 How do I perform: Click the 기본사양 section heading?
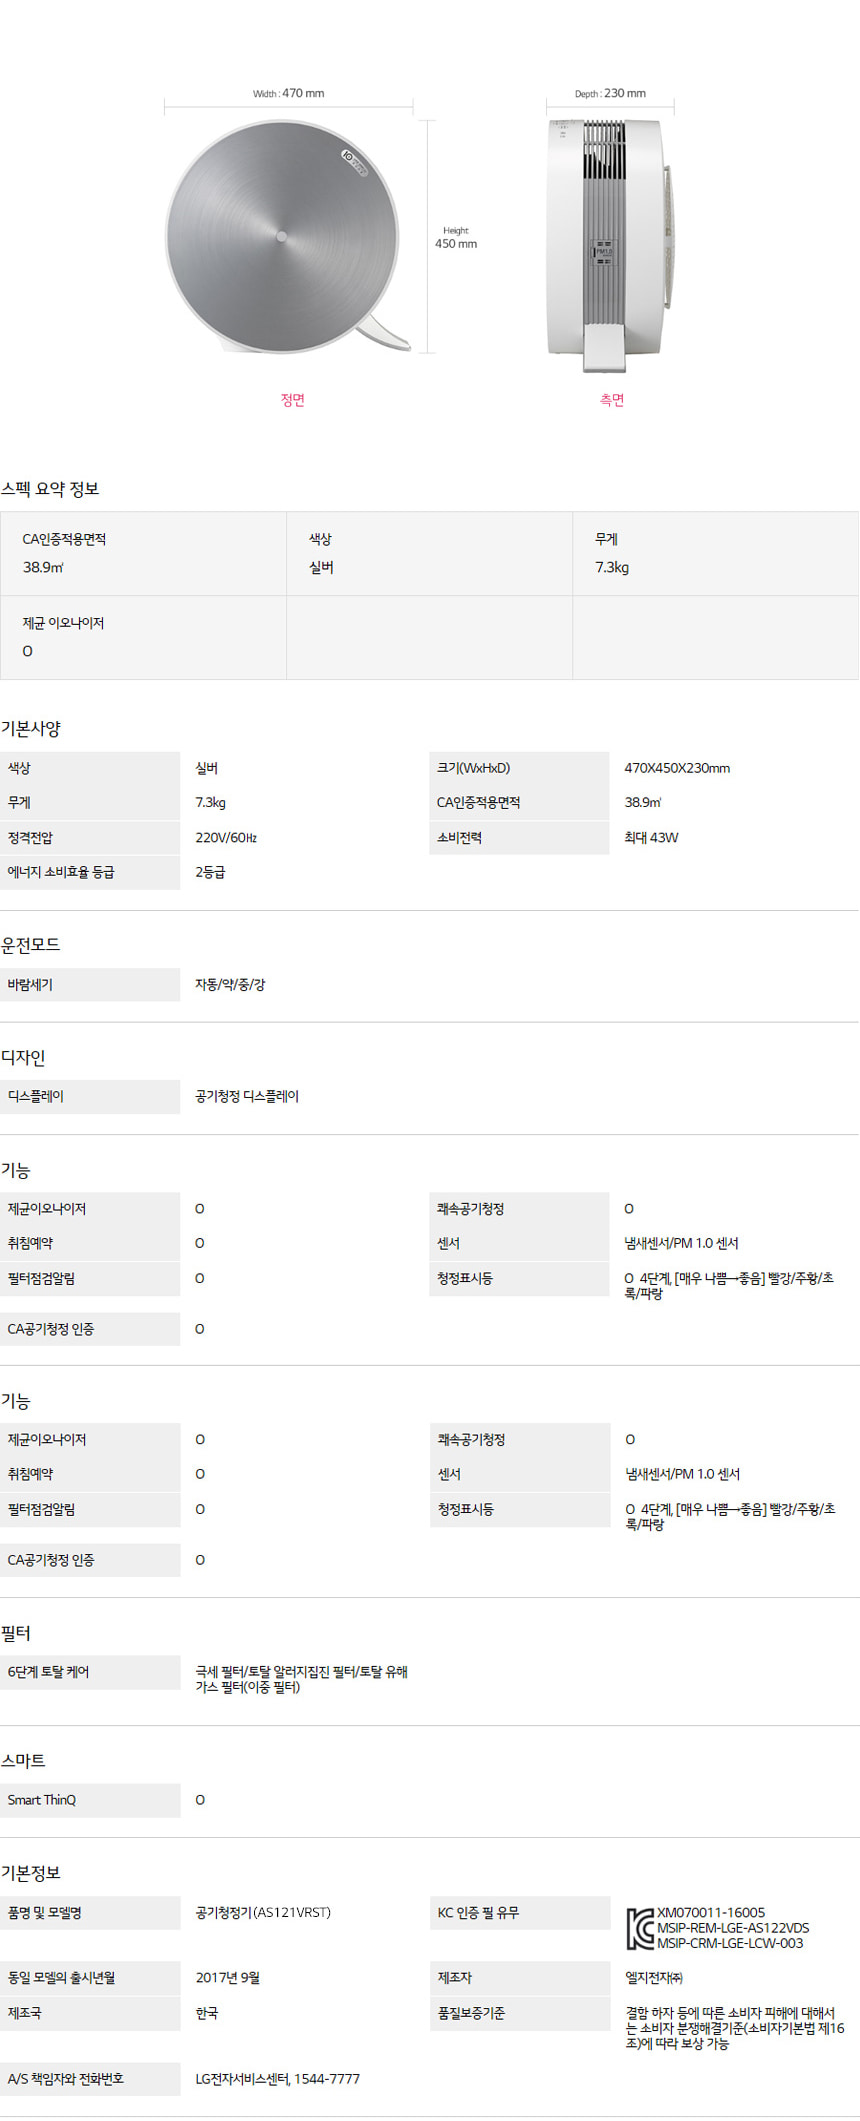click(31, 728)
